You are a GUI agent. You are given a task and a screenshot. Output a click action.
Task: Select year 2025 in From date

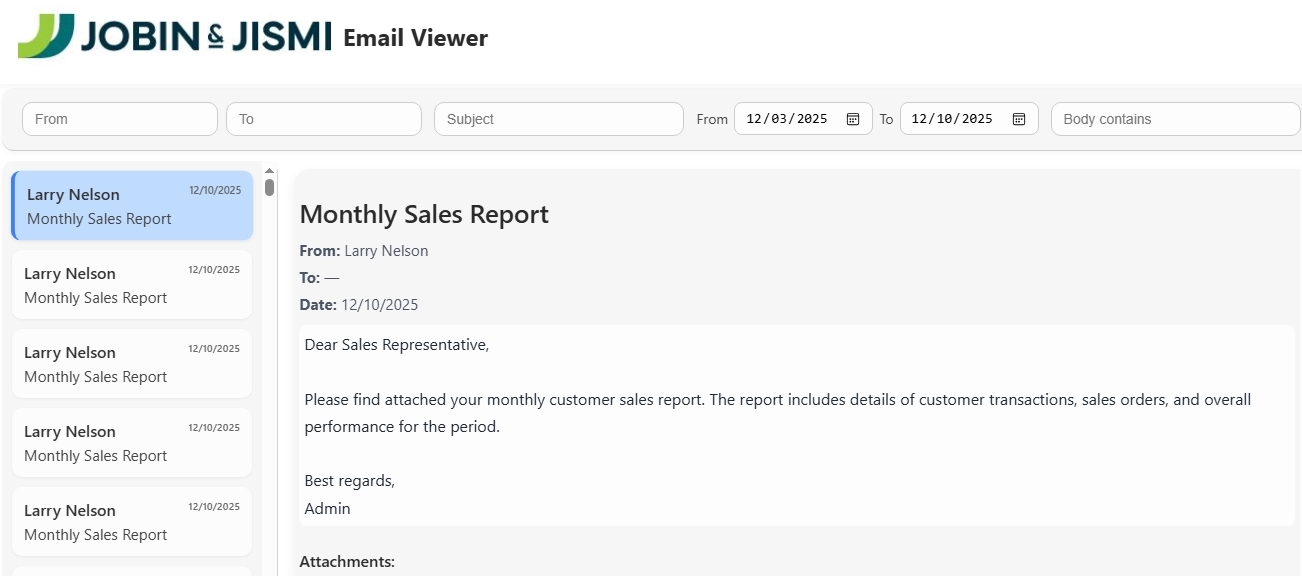pyautogui.click(x=812, y=119)
